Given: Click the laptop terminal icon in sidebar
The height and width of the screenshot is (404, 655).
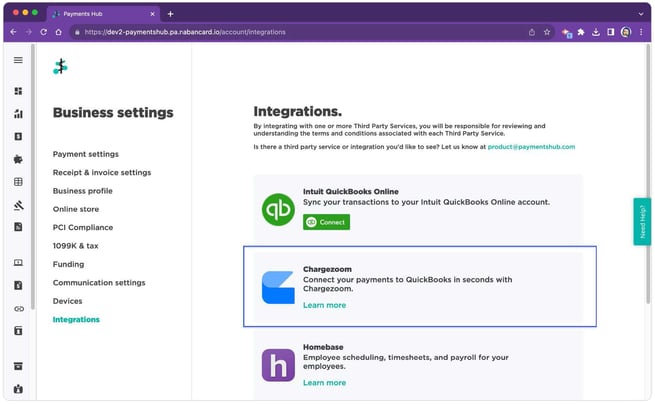Looking at the screenshot, I should pos(18,263).
